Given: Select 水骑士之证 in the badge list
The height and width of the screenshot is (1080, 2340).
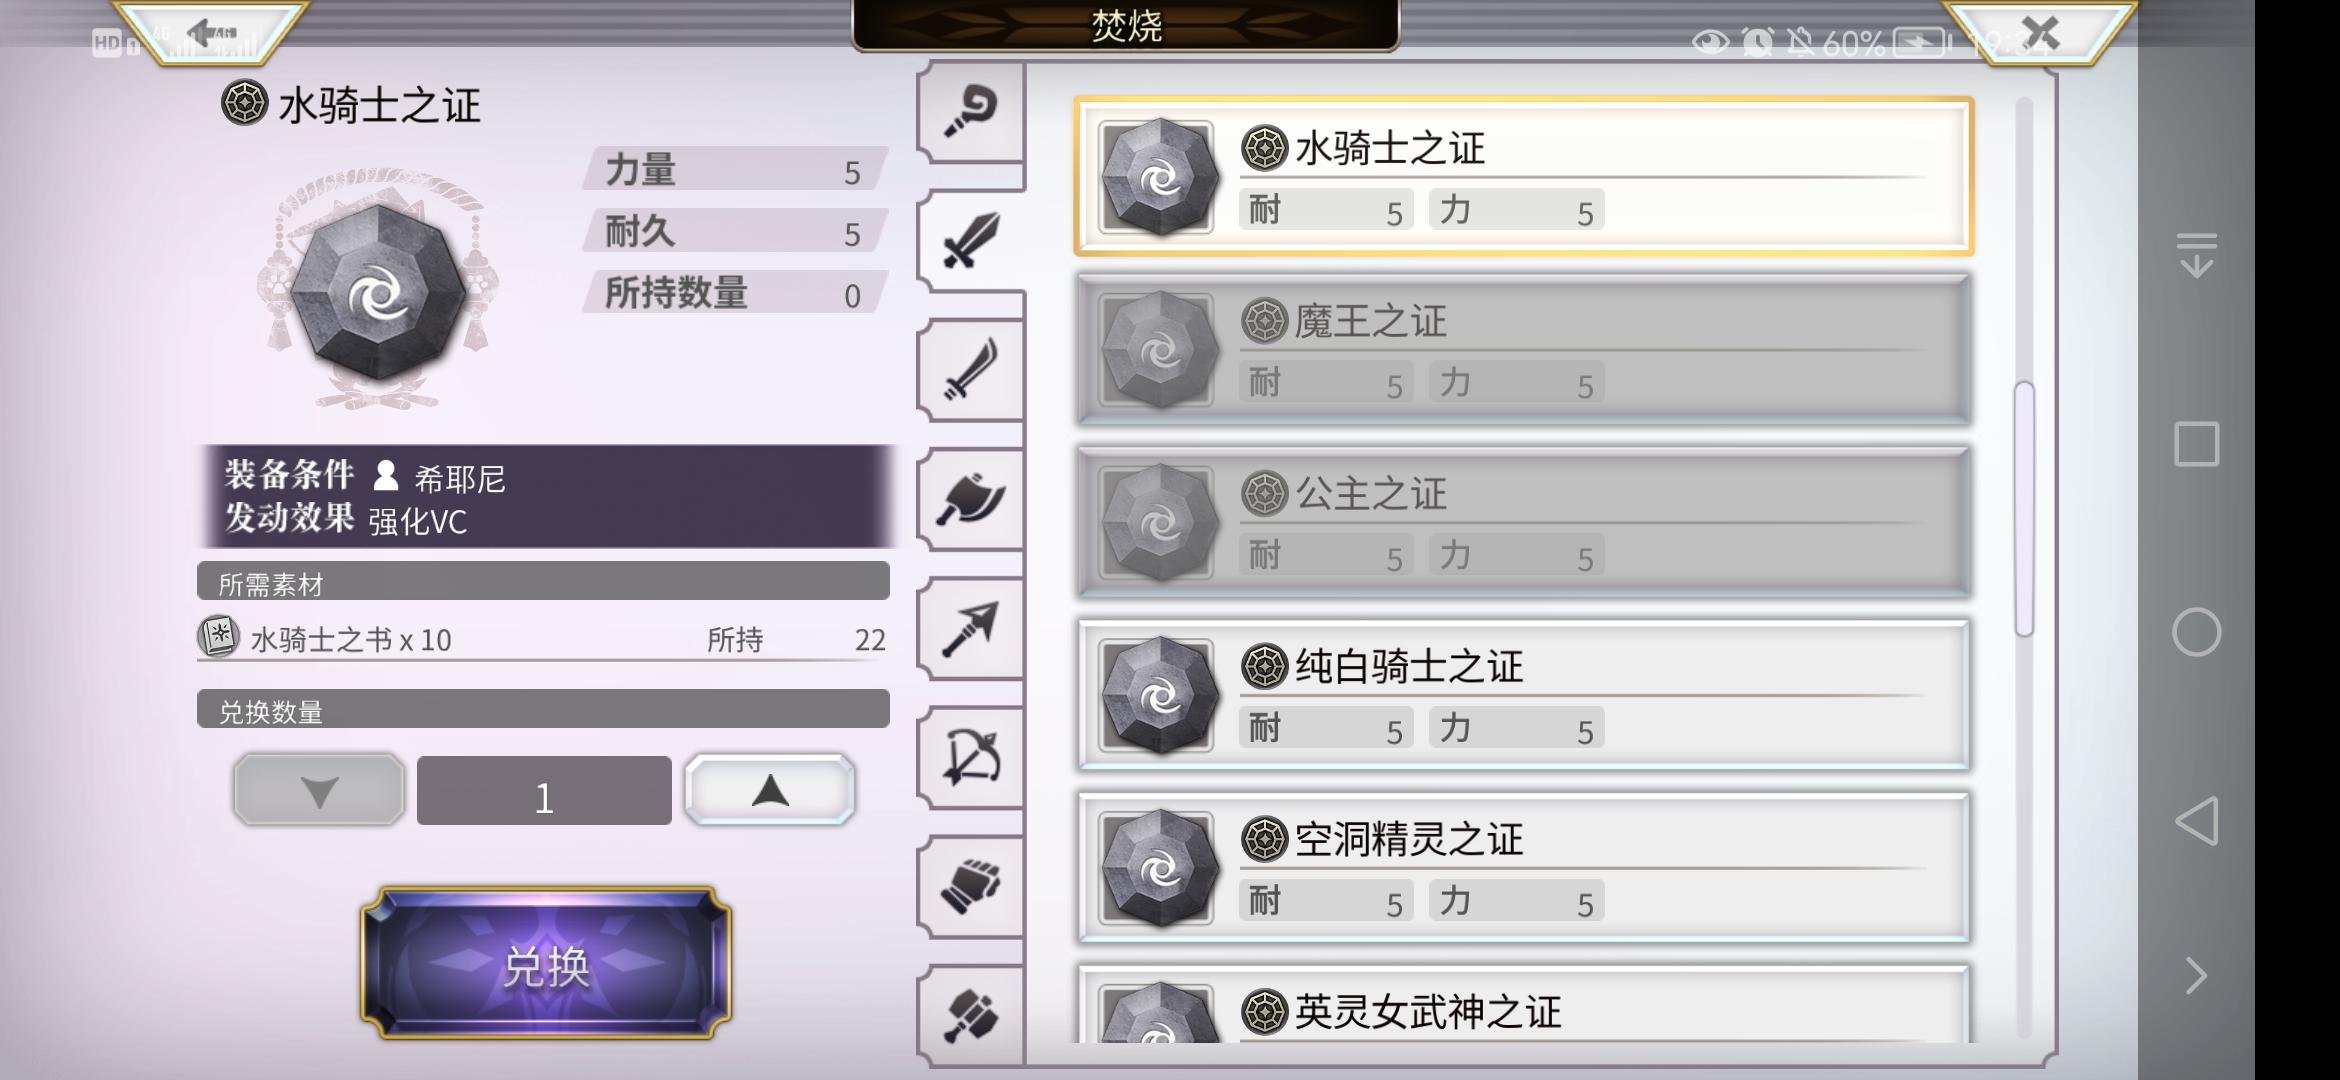Looking at the screenshot, I should point(1523,176).
